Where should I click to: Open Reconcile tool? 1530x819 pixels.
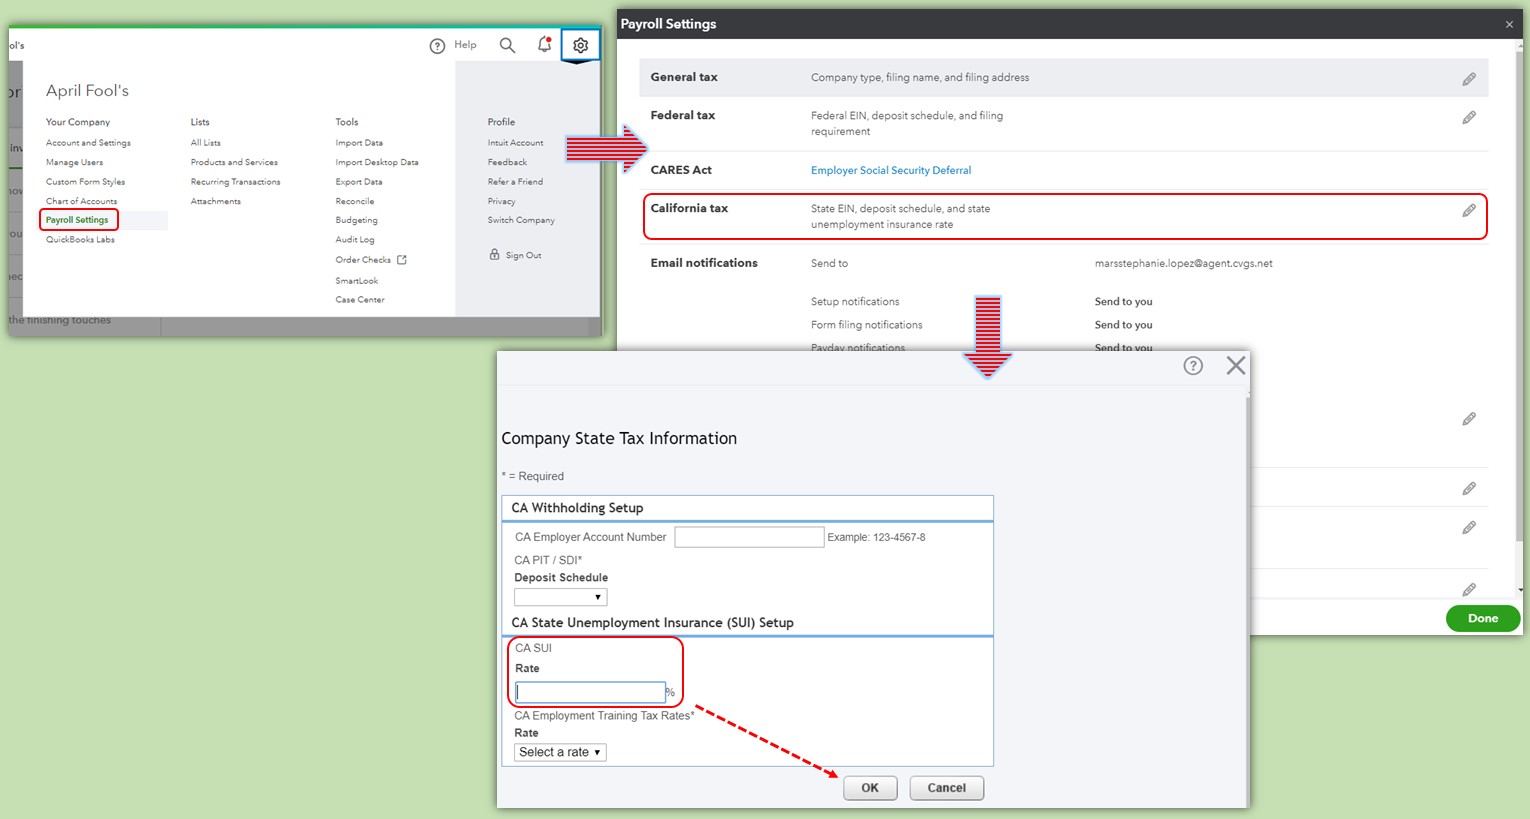(355, 201)
